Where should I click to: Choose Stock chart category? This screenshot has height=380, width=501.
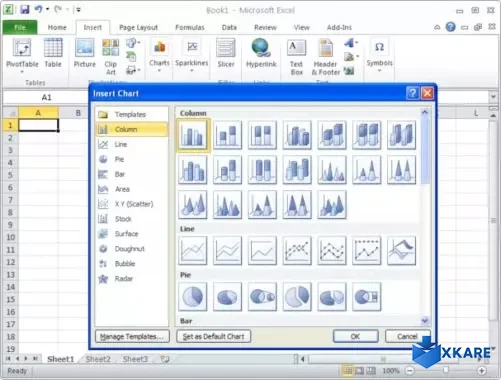132,219
